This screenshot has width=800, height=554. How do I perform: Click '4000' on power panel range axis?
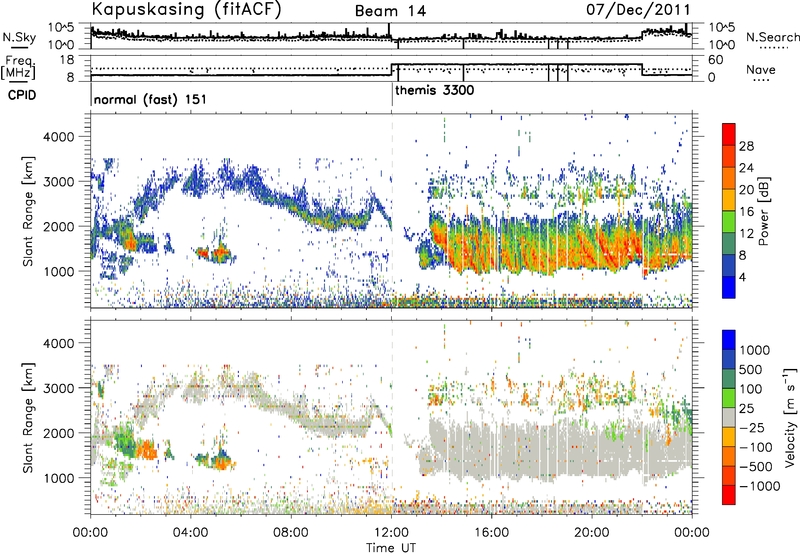pos(58,137)
